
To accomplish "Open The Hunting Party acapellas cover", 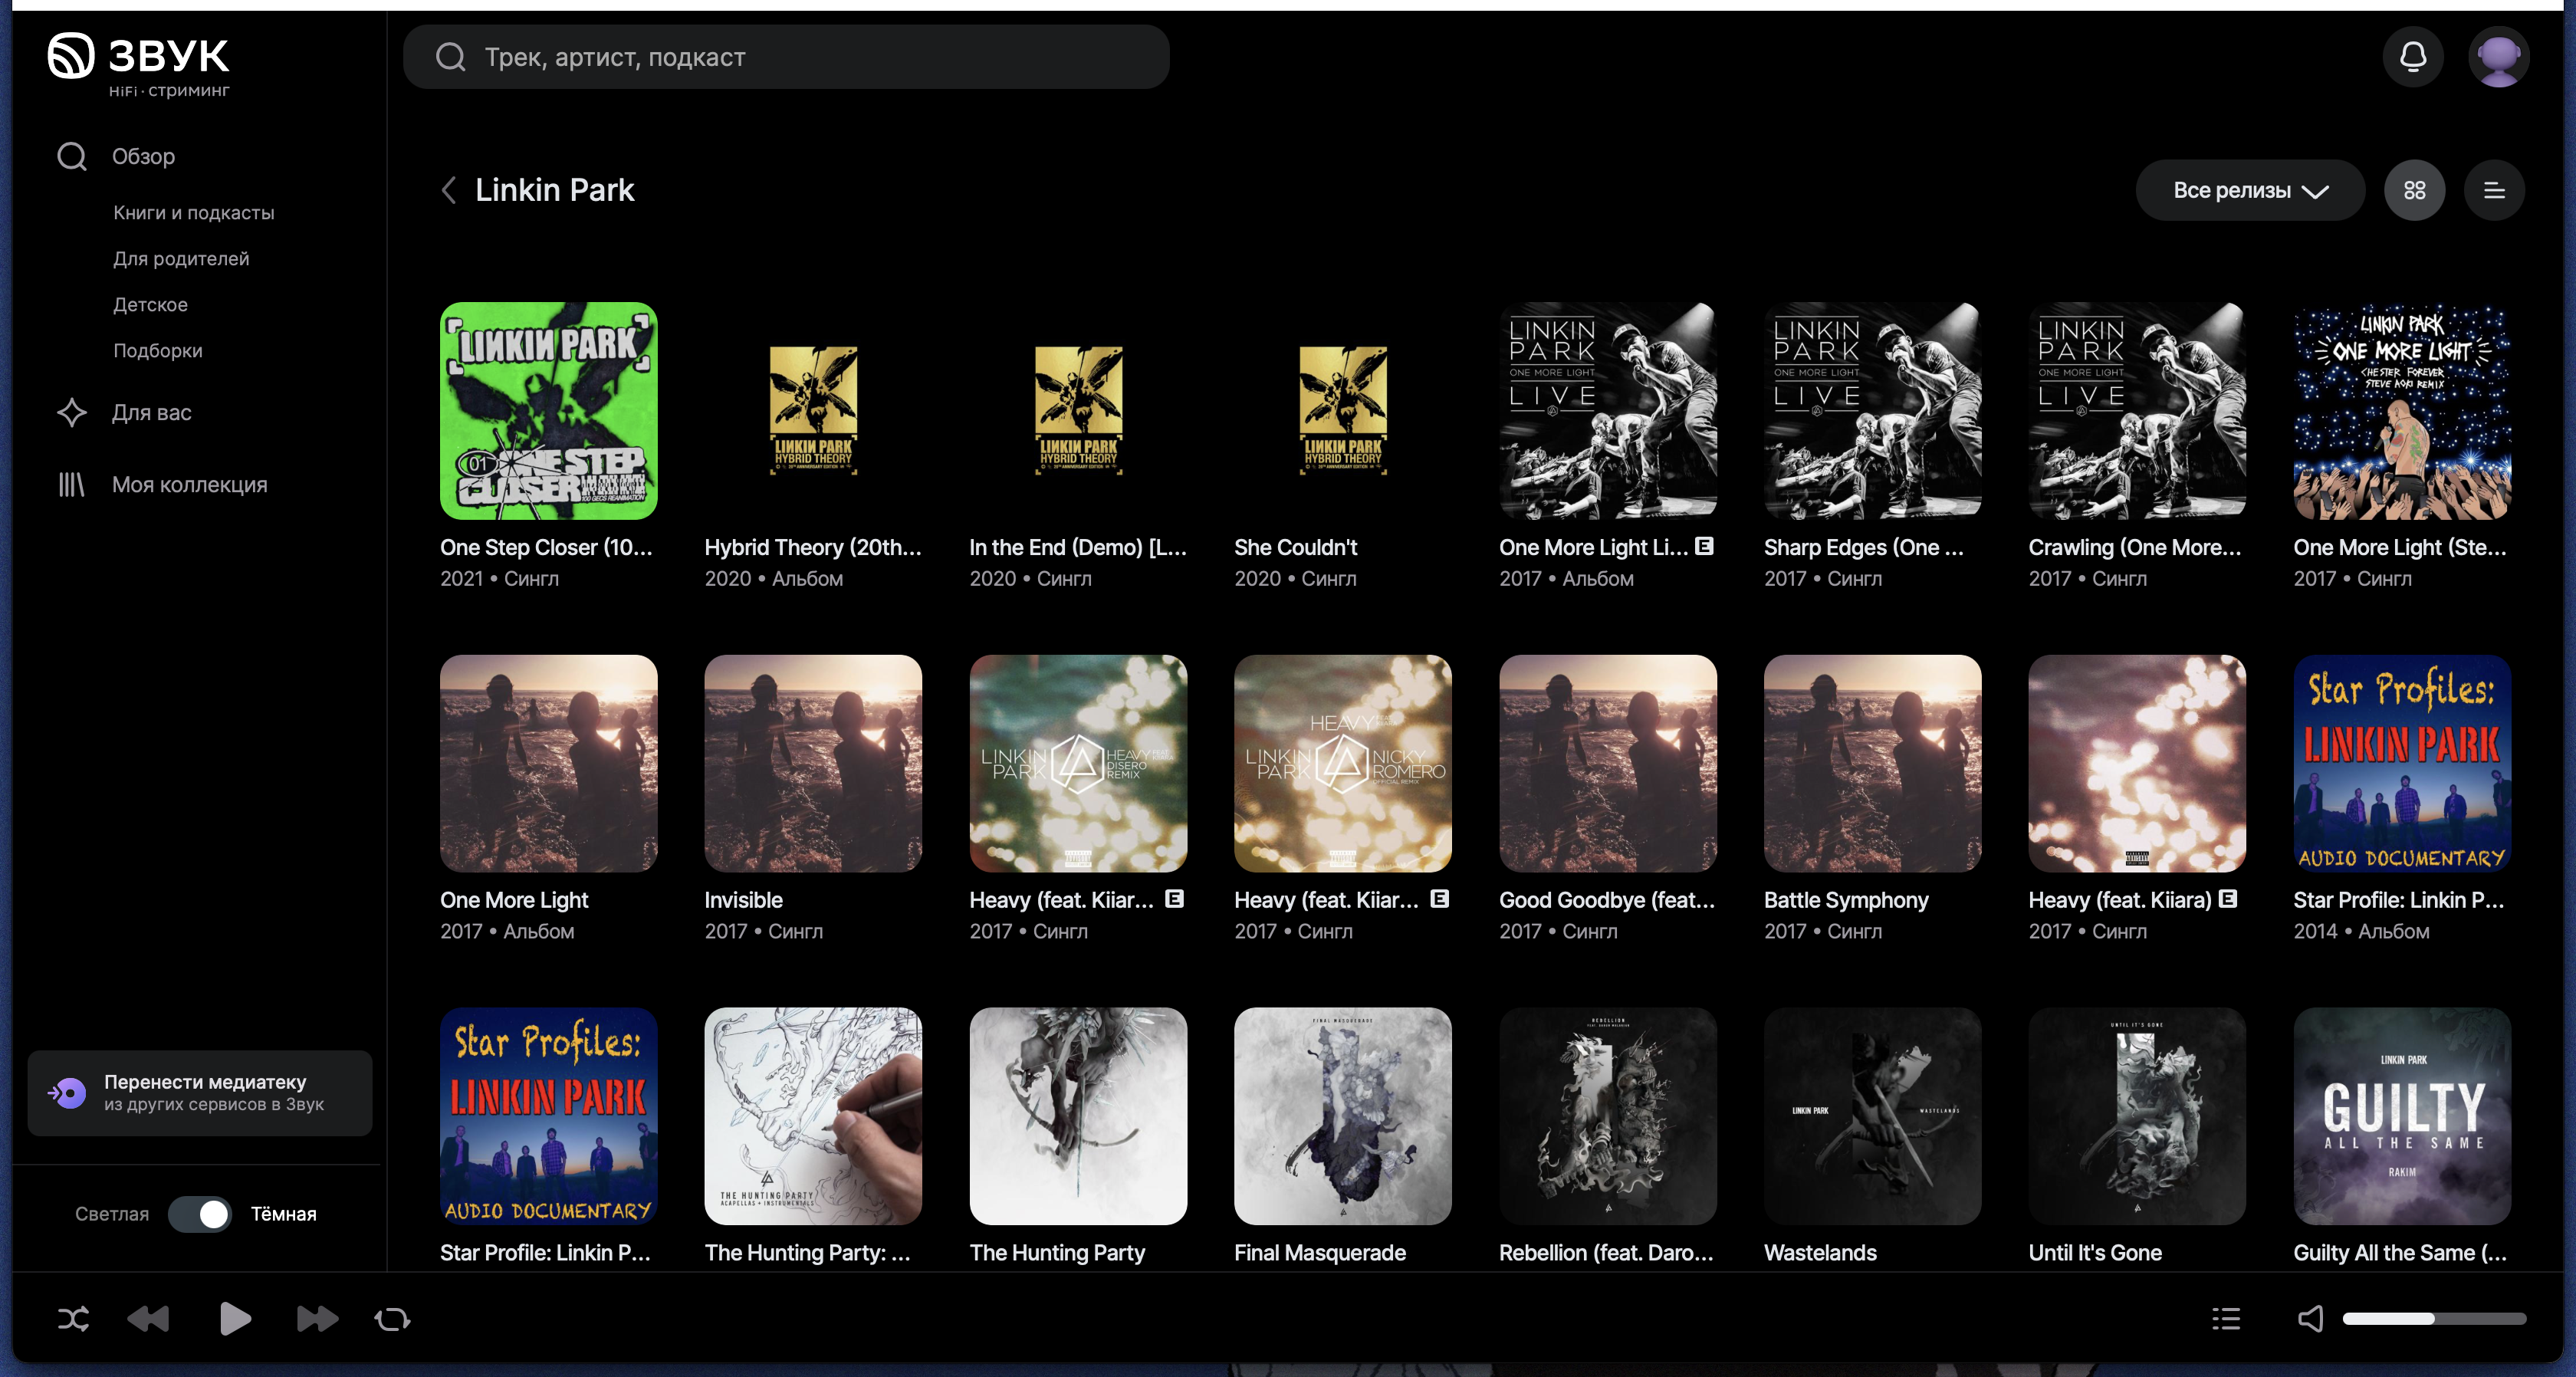I will 813,1116.
